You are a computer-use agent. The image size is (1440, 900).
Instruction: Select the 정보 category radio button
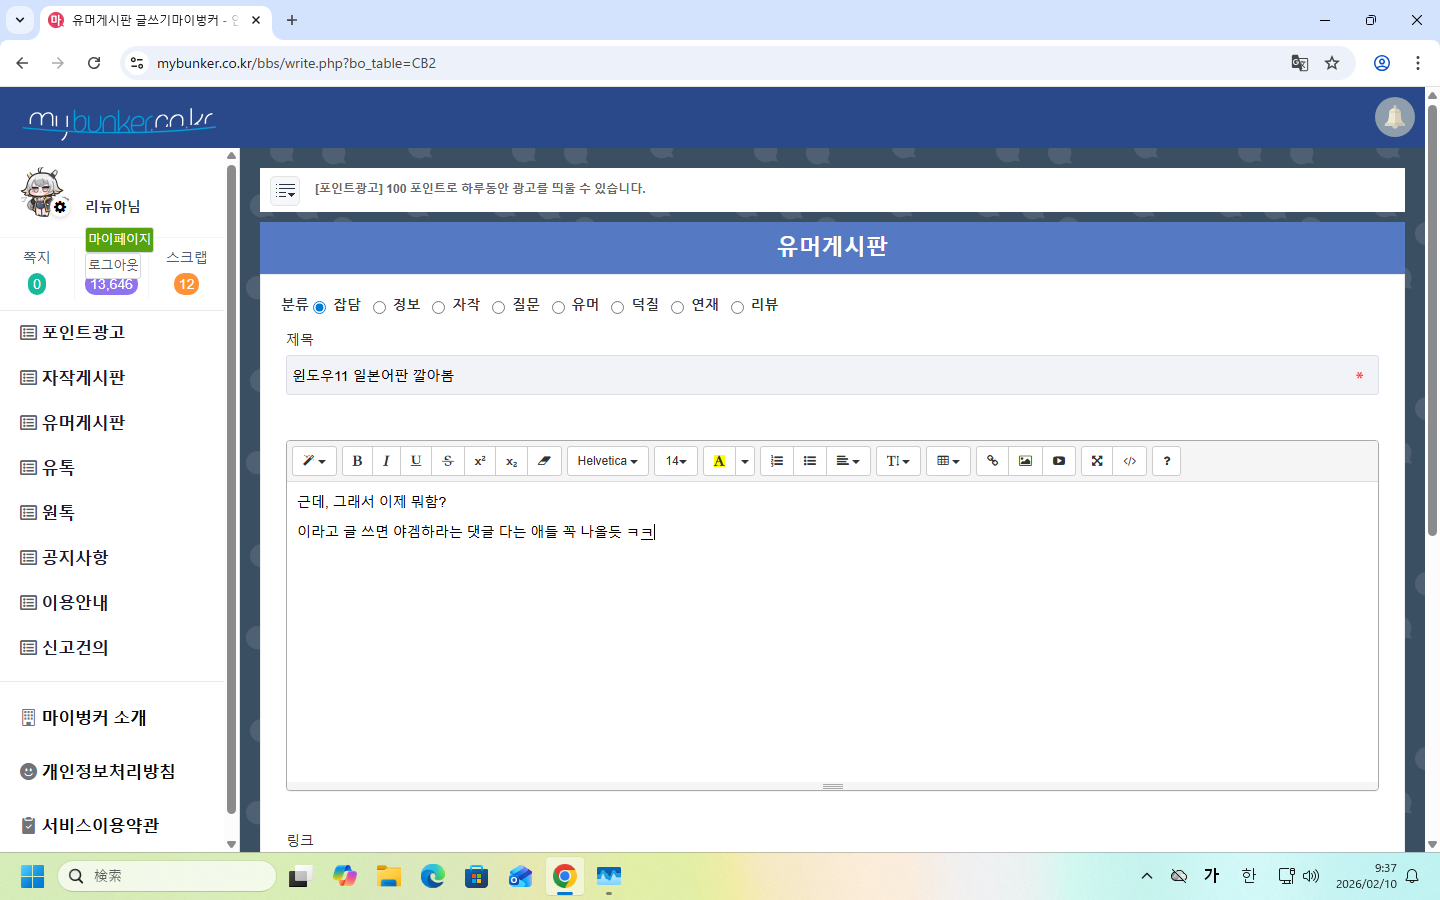[380, 307]
